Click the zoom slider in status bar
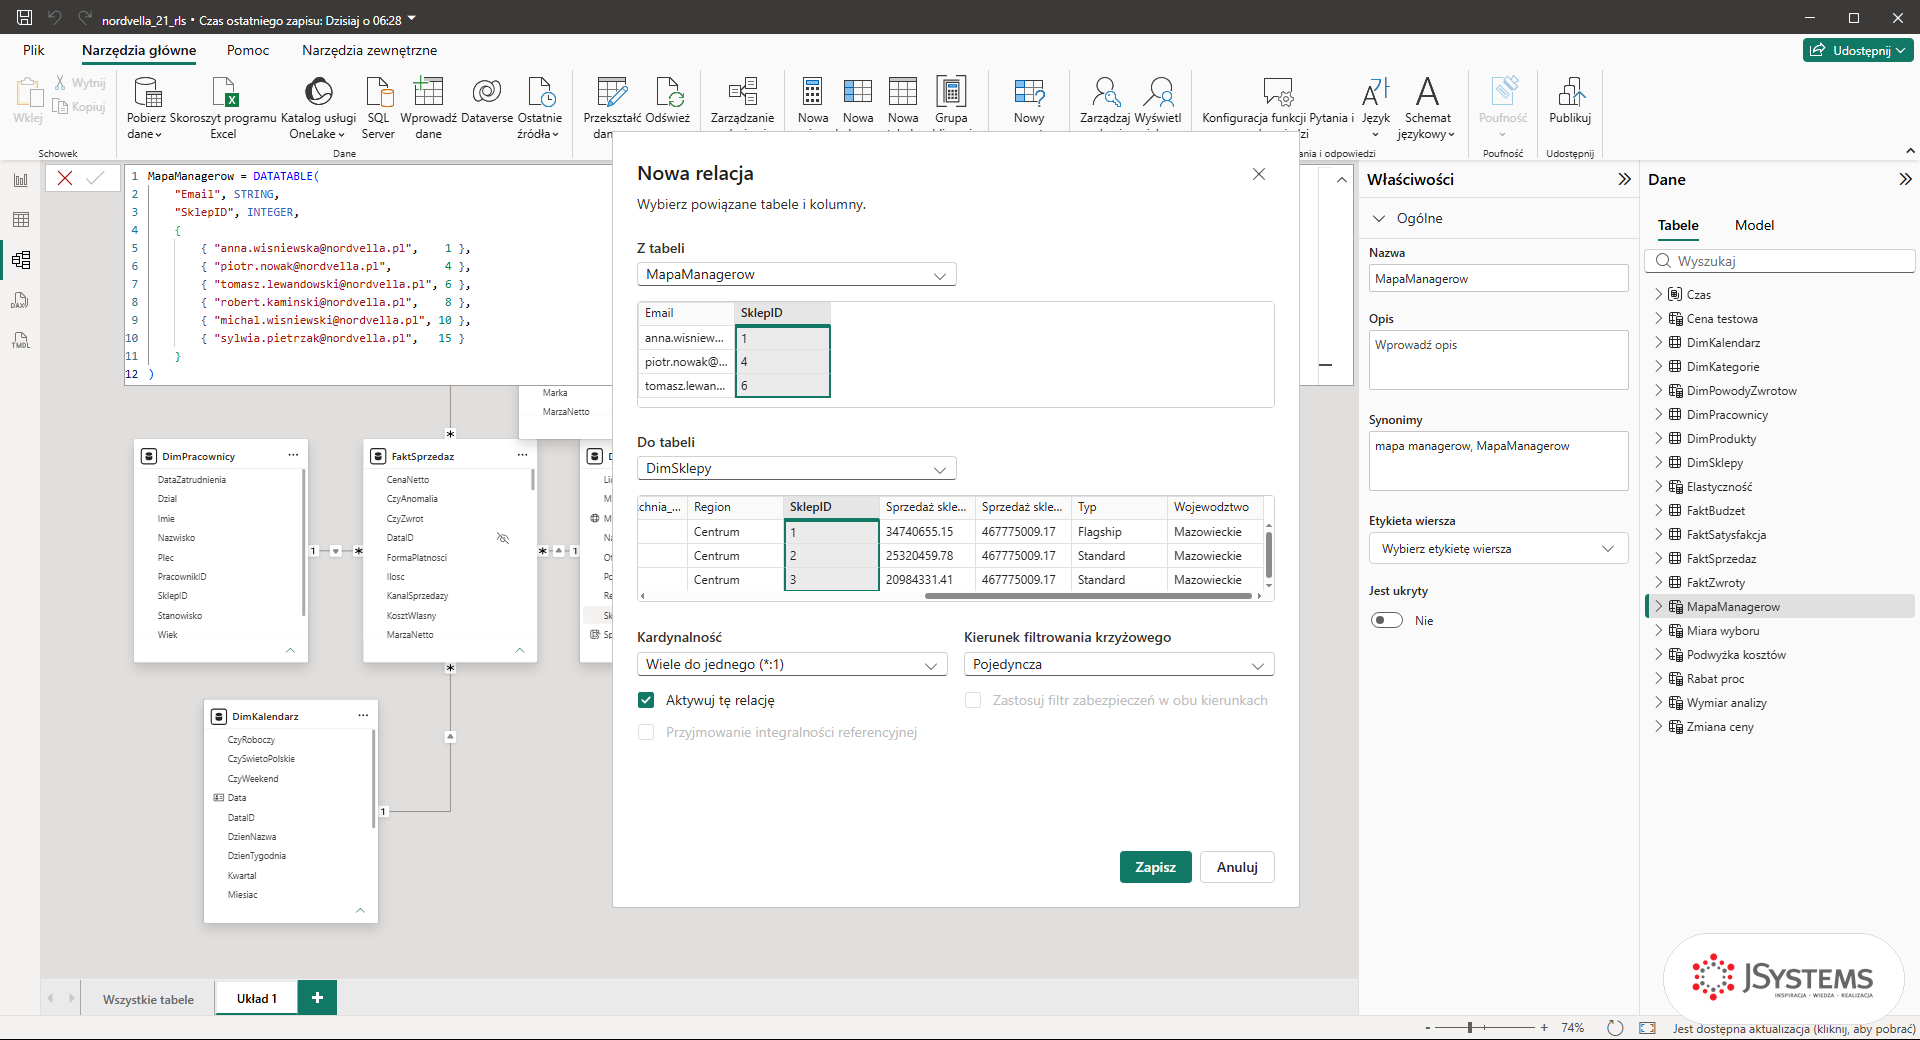The image size is (1920, 1040). pyautogui.click(x=1470, y=1027)
